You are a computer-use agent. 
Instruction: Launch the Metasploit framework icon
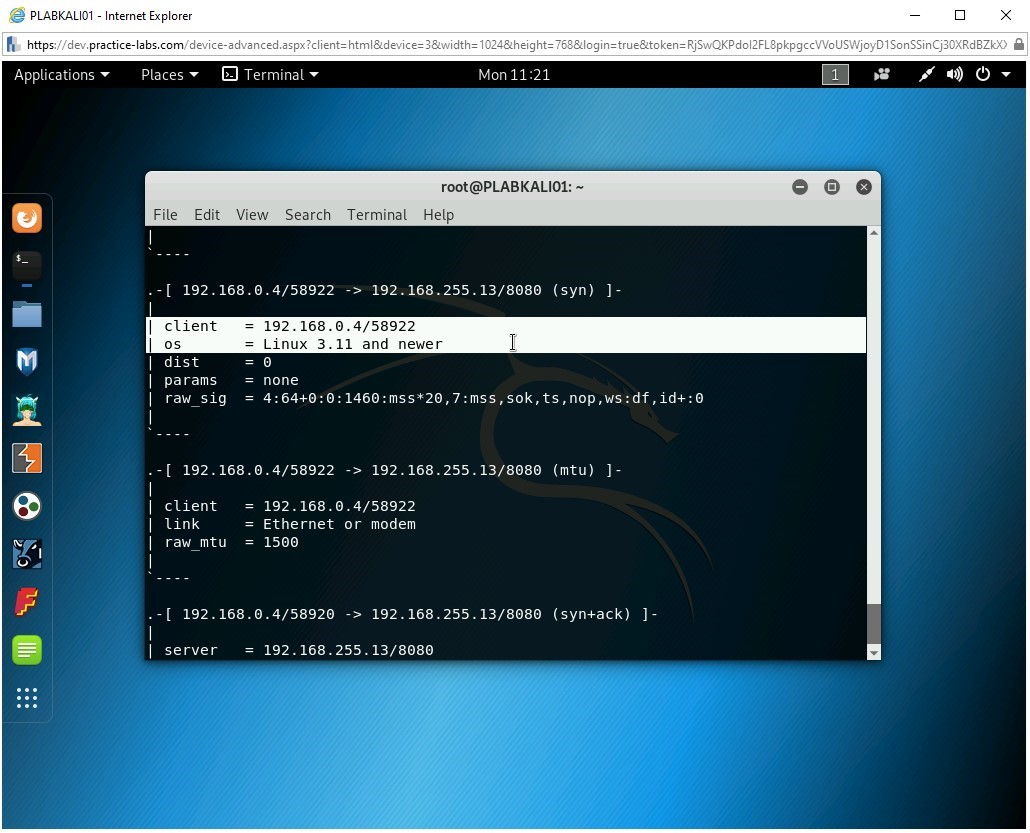coord(27,361)
